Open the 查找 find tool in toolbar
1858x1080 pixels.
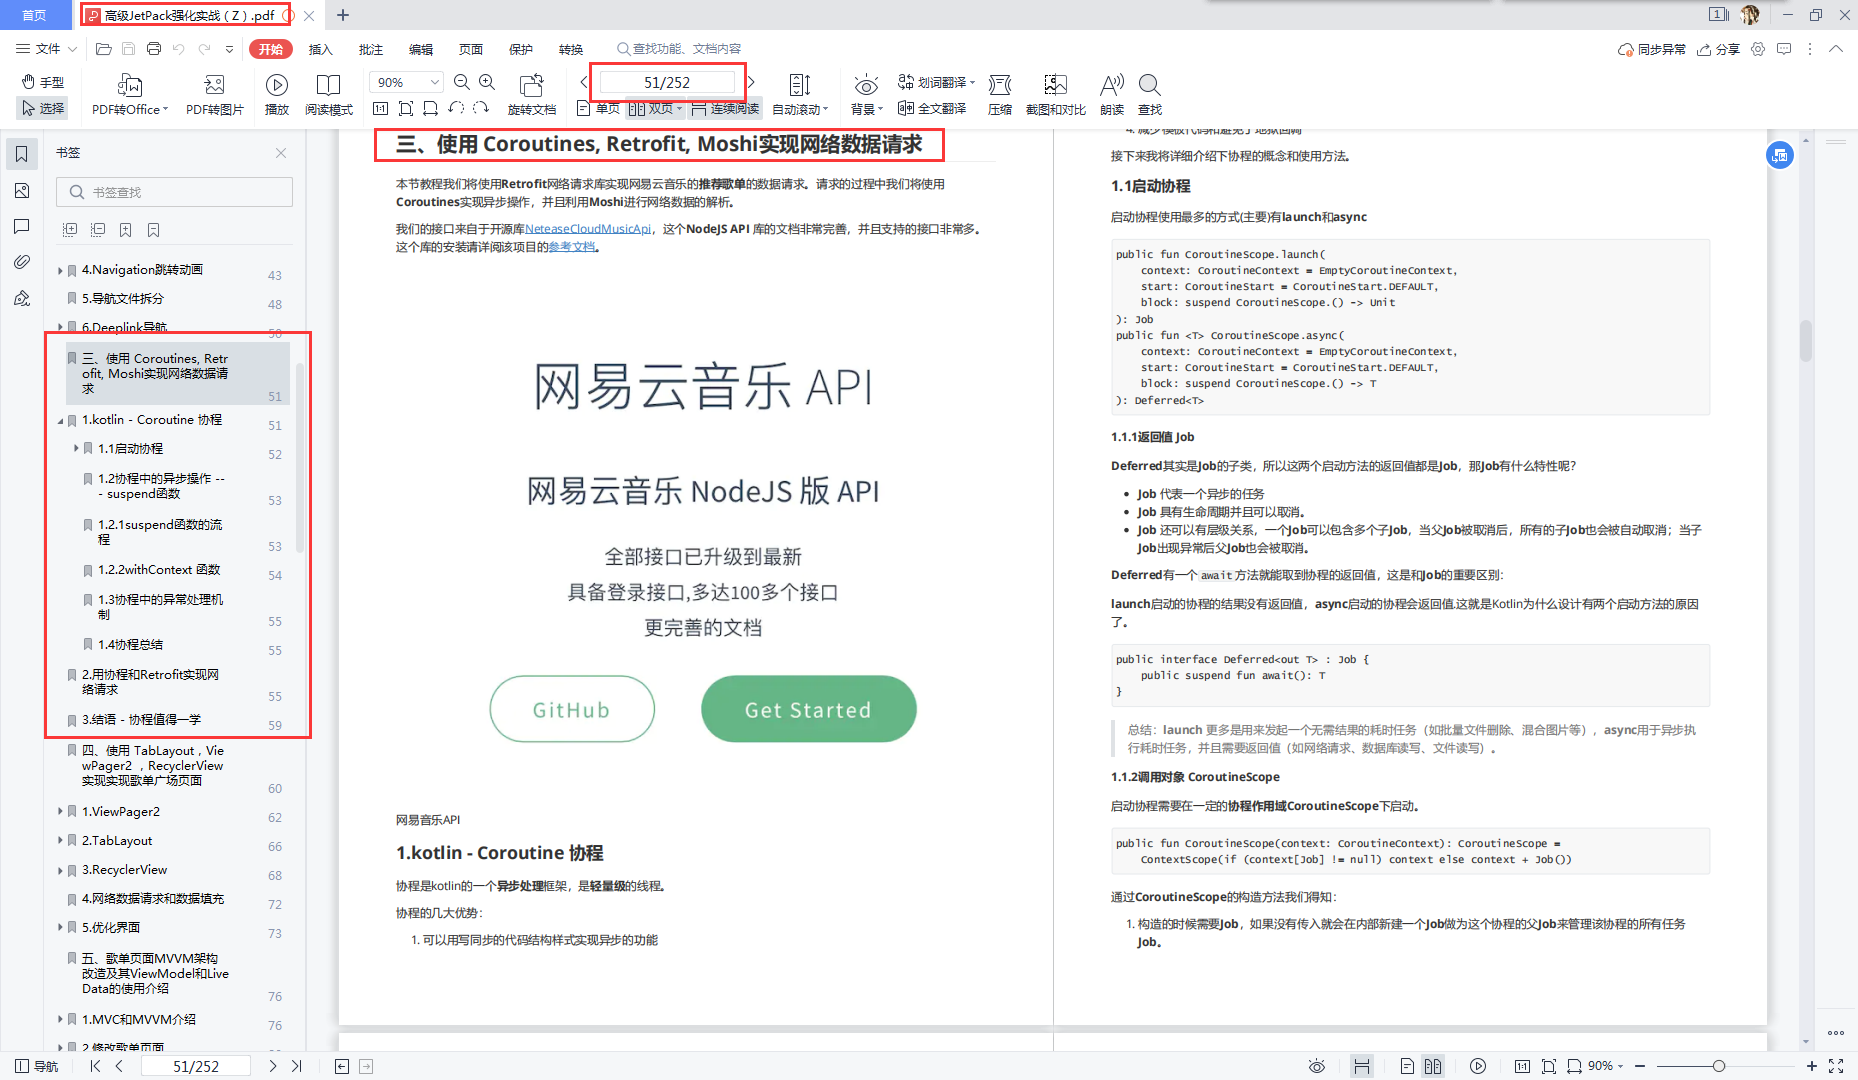1150,95
